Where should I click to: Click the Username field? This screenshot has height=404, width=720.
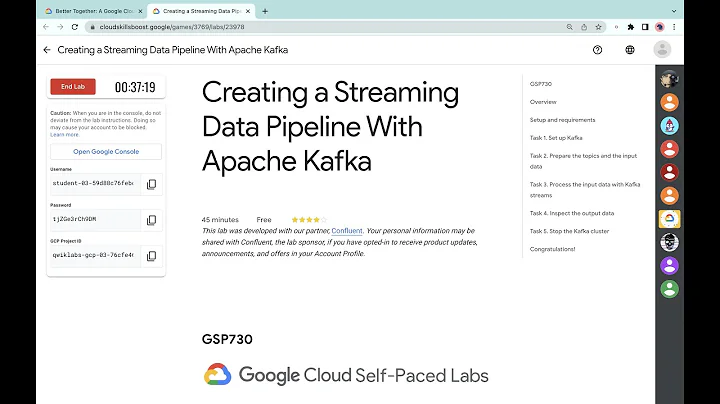point(95,184)
